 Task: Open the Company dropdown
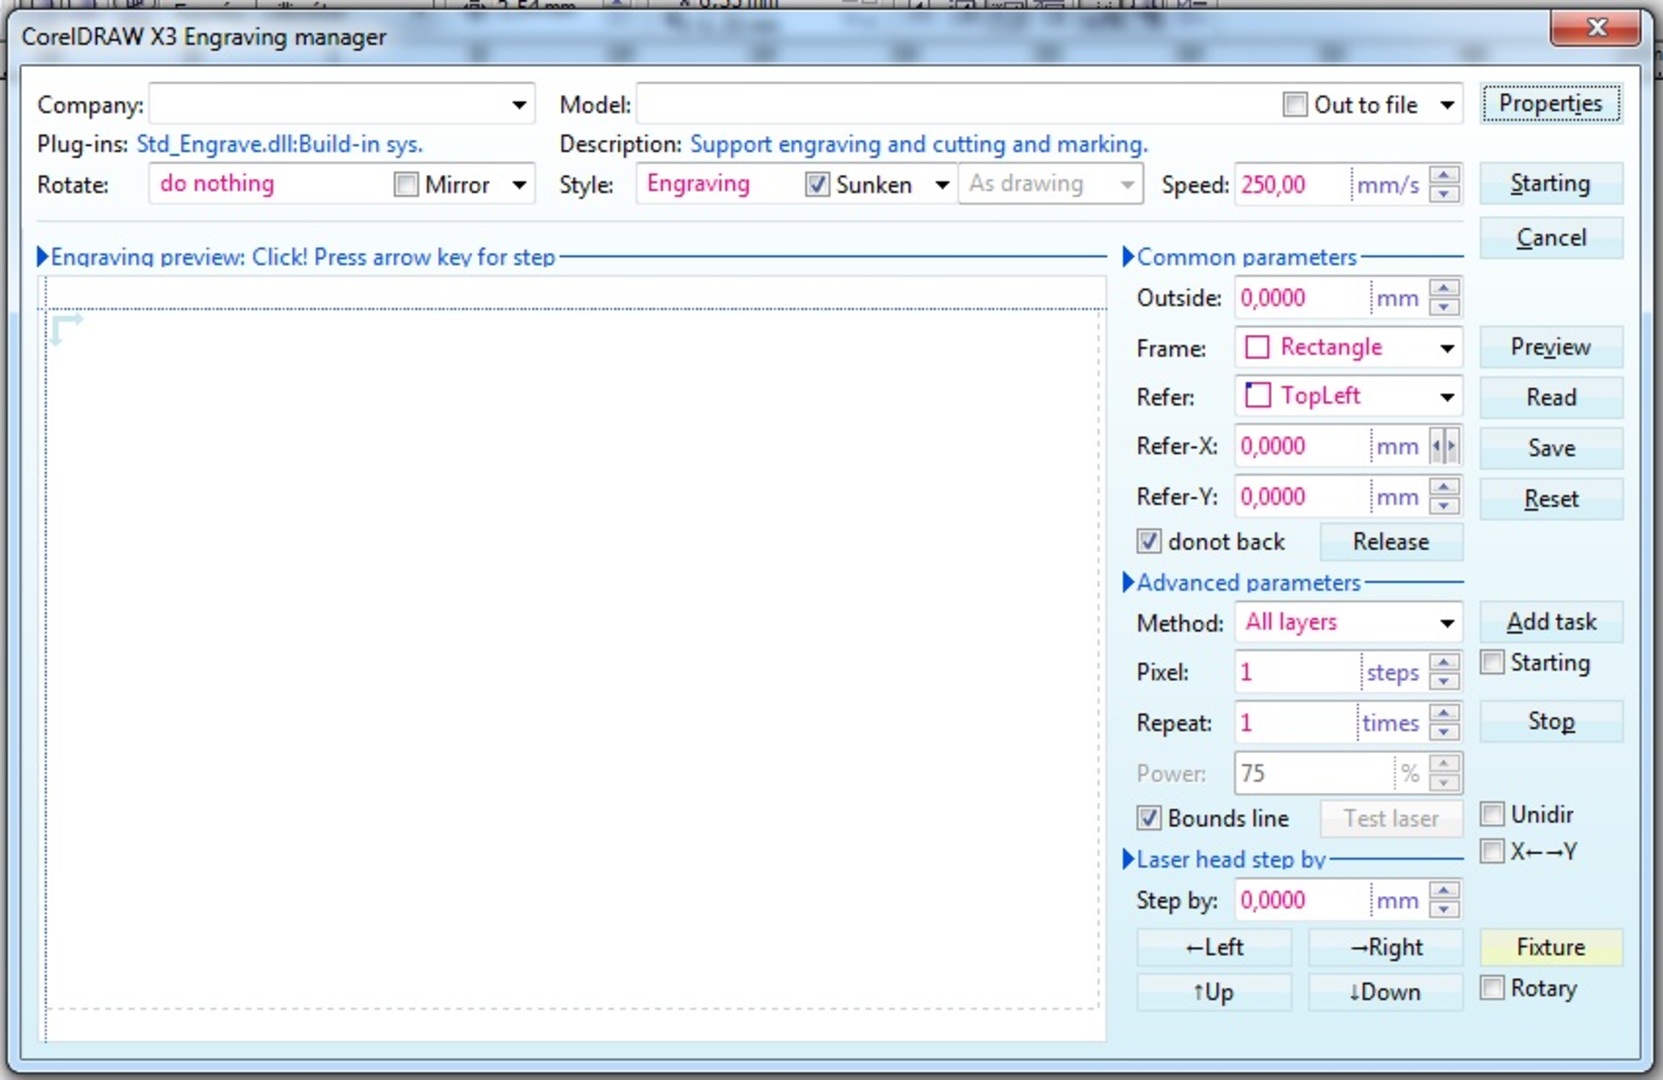pos(519,104)
